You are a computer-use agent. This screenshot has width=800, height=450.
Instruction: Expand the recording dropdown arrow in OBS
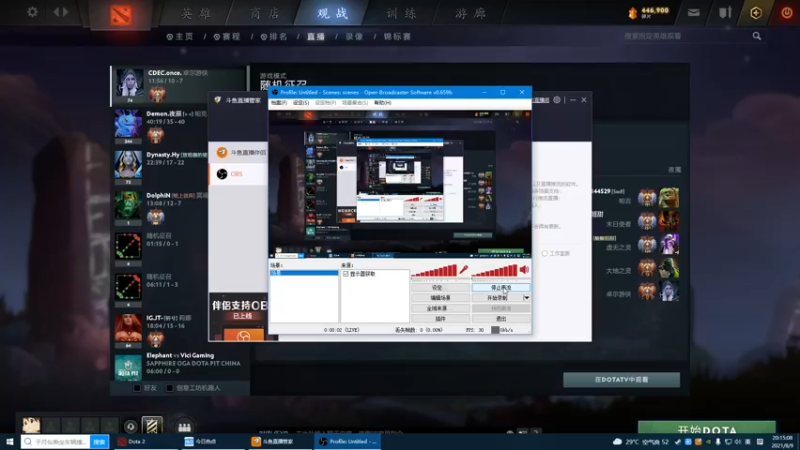tap(527, 298)
